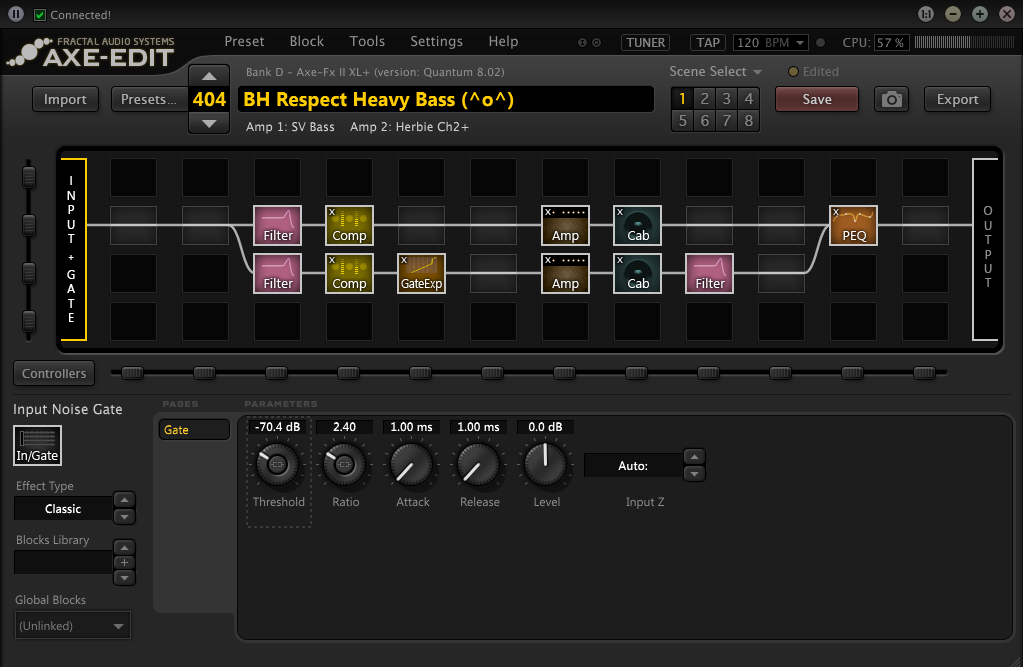This screenshot has width=1023, height=667.
Task: Click the camera snapshot icon
Action: click(891, 99)
